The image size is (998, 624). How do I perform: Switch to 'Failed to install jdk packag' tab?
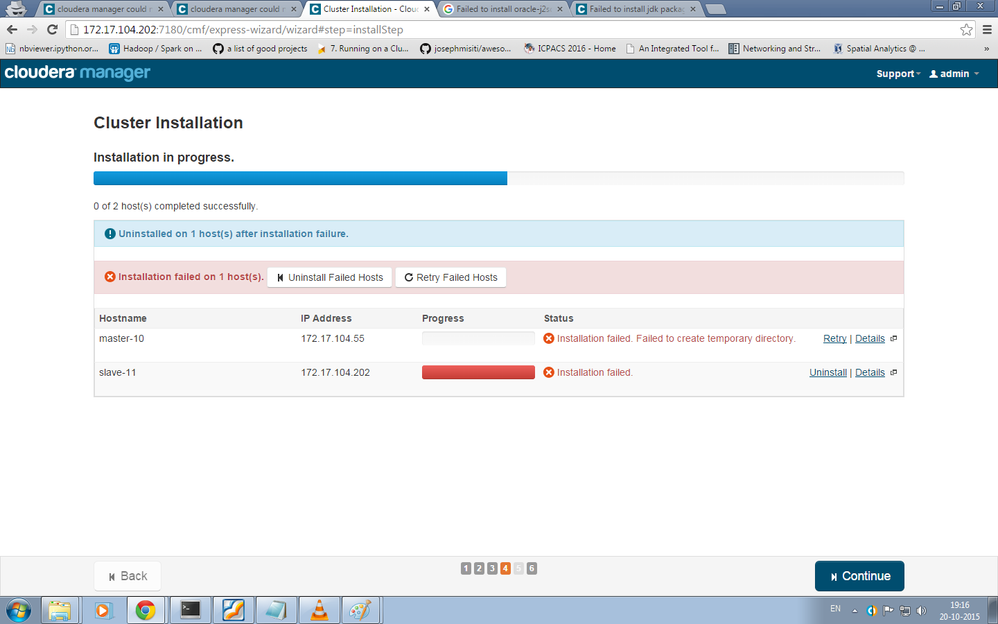[x=635, y=10]
